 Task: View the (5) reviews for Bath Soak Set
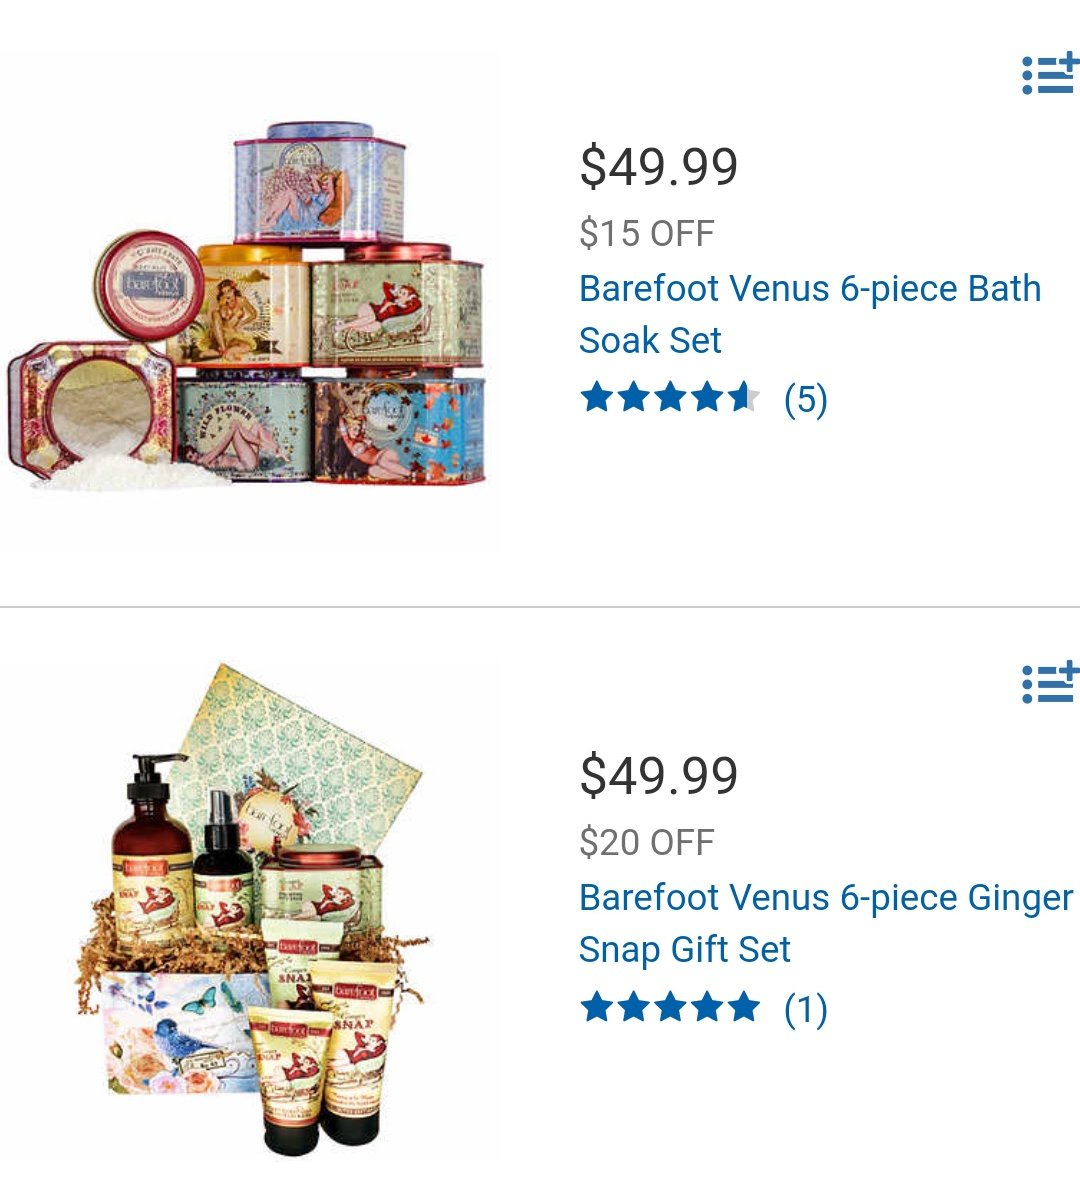pos(805,399)
